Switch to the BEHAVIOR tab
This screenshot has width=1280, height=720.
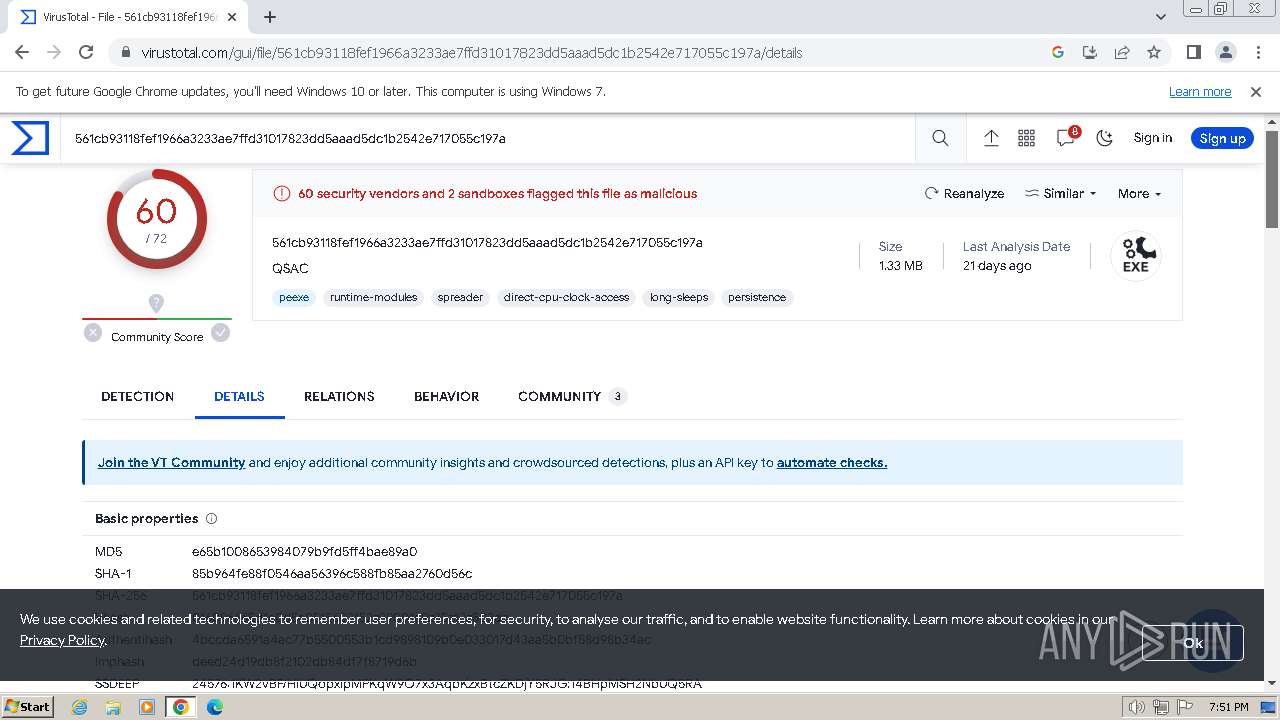(x=446, y=397)
